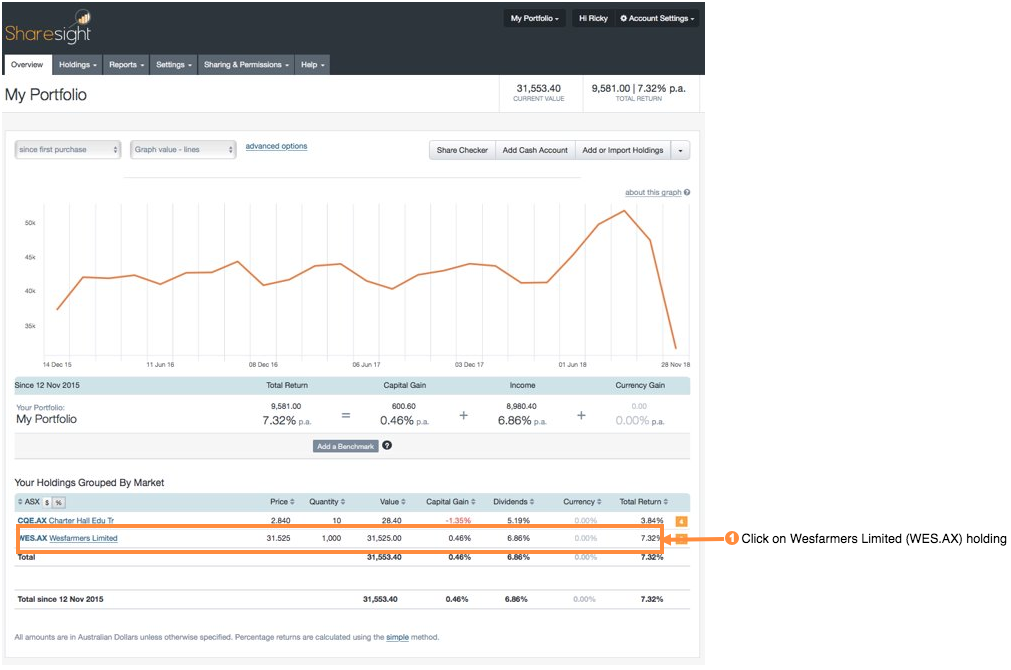This screenshot has height=670, width=1011.
Task: Open the Reports menu
Action: tap(126, 64)
